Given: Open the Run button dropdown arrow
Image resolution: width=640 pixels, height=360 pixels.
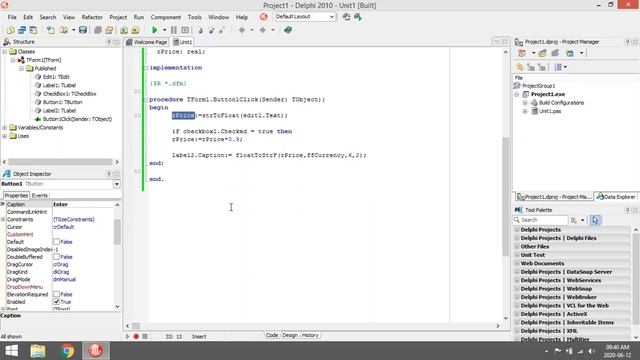Looking at the screenshot, I should pyautogui.click(x=164, y=30).
